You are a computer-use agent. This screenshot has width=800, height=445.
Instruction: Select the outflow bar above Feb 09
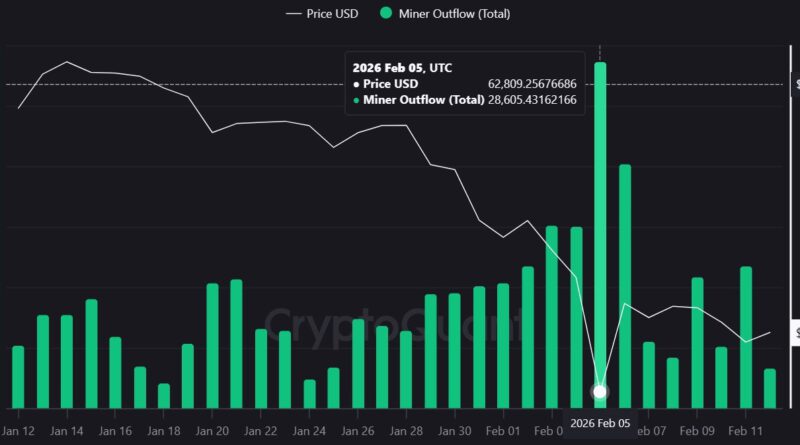pyautogui.click(x=697, y=342)
